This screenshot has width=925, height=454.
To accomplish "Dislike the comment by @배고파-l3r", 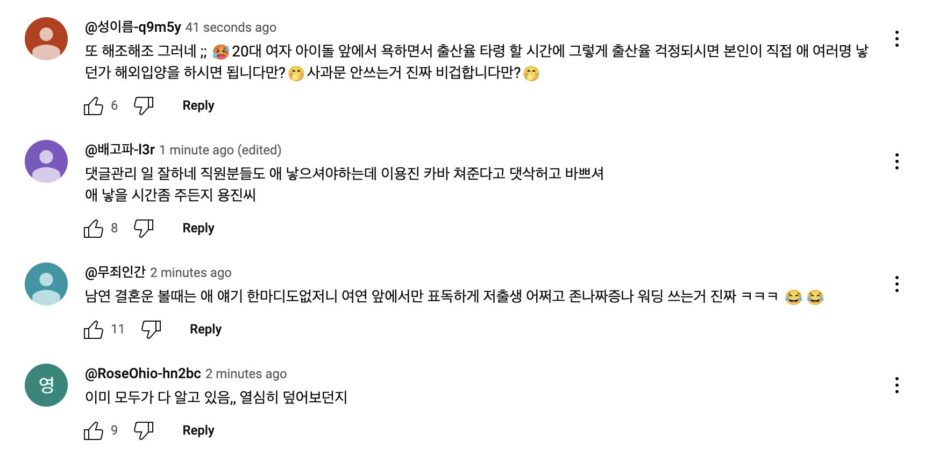I will click(x=144, y=228).
